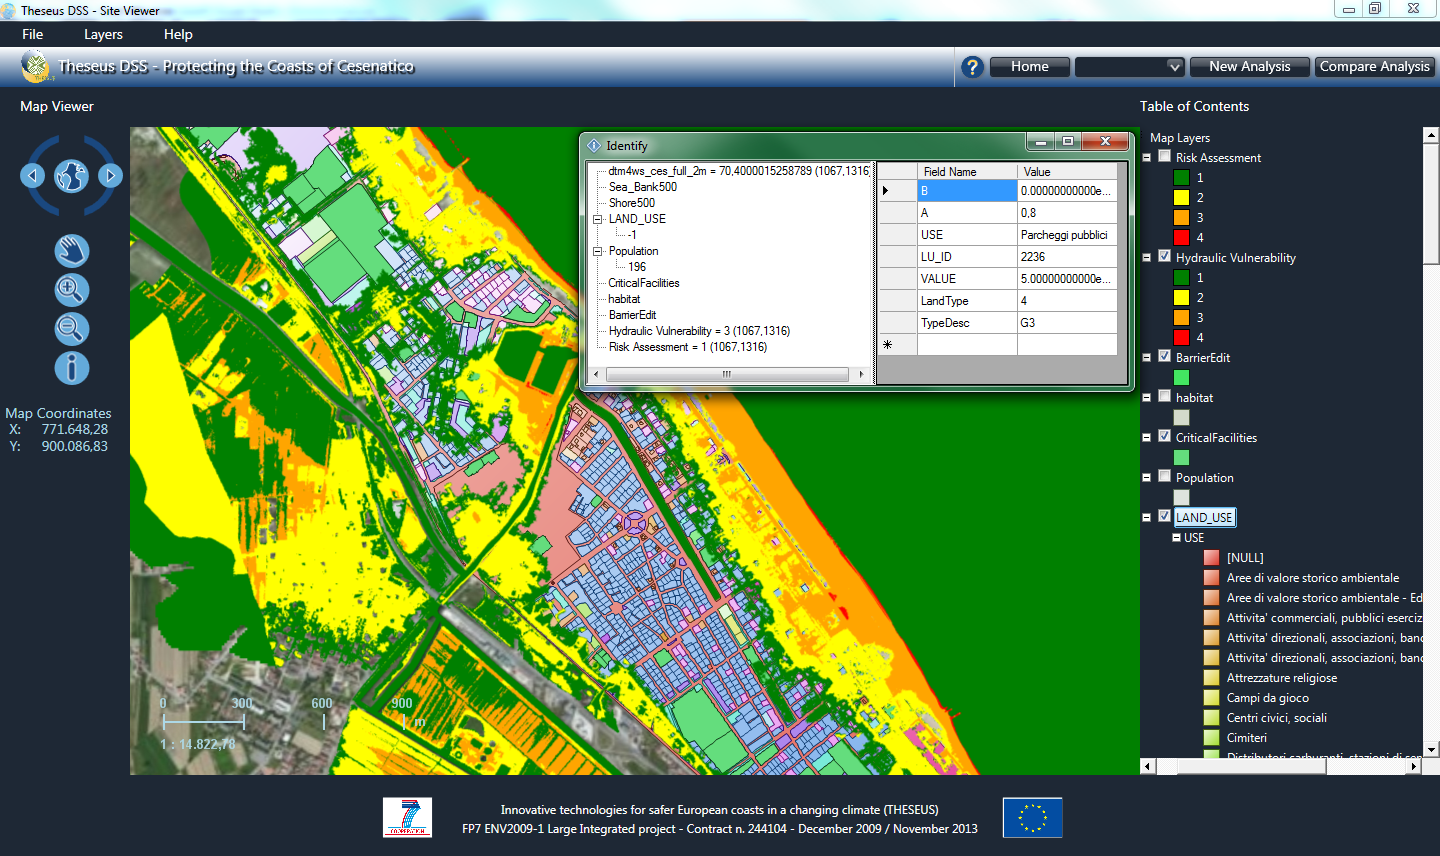
Task: Click the Home button
Action: pyautogui.click(x=1030, y=67)
